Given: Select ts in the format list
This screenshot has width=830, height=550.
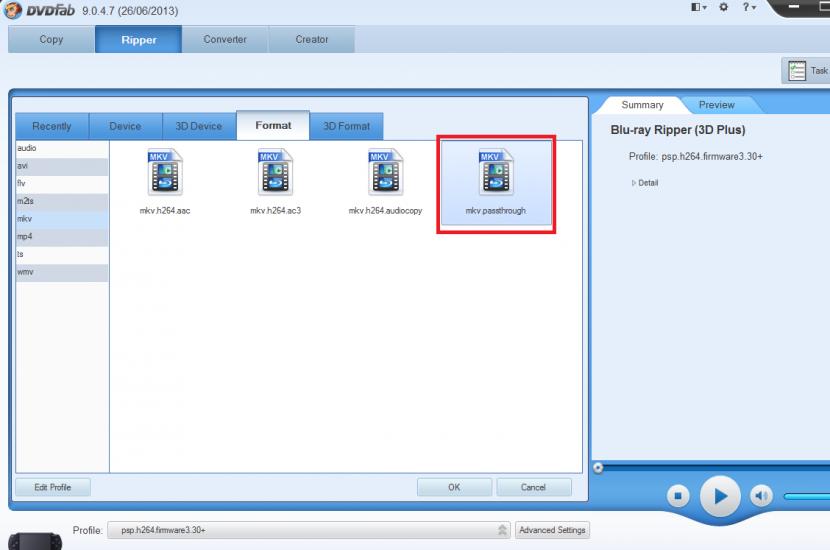Looking at the screenshot, I should click(x=62, y=255).
